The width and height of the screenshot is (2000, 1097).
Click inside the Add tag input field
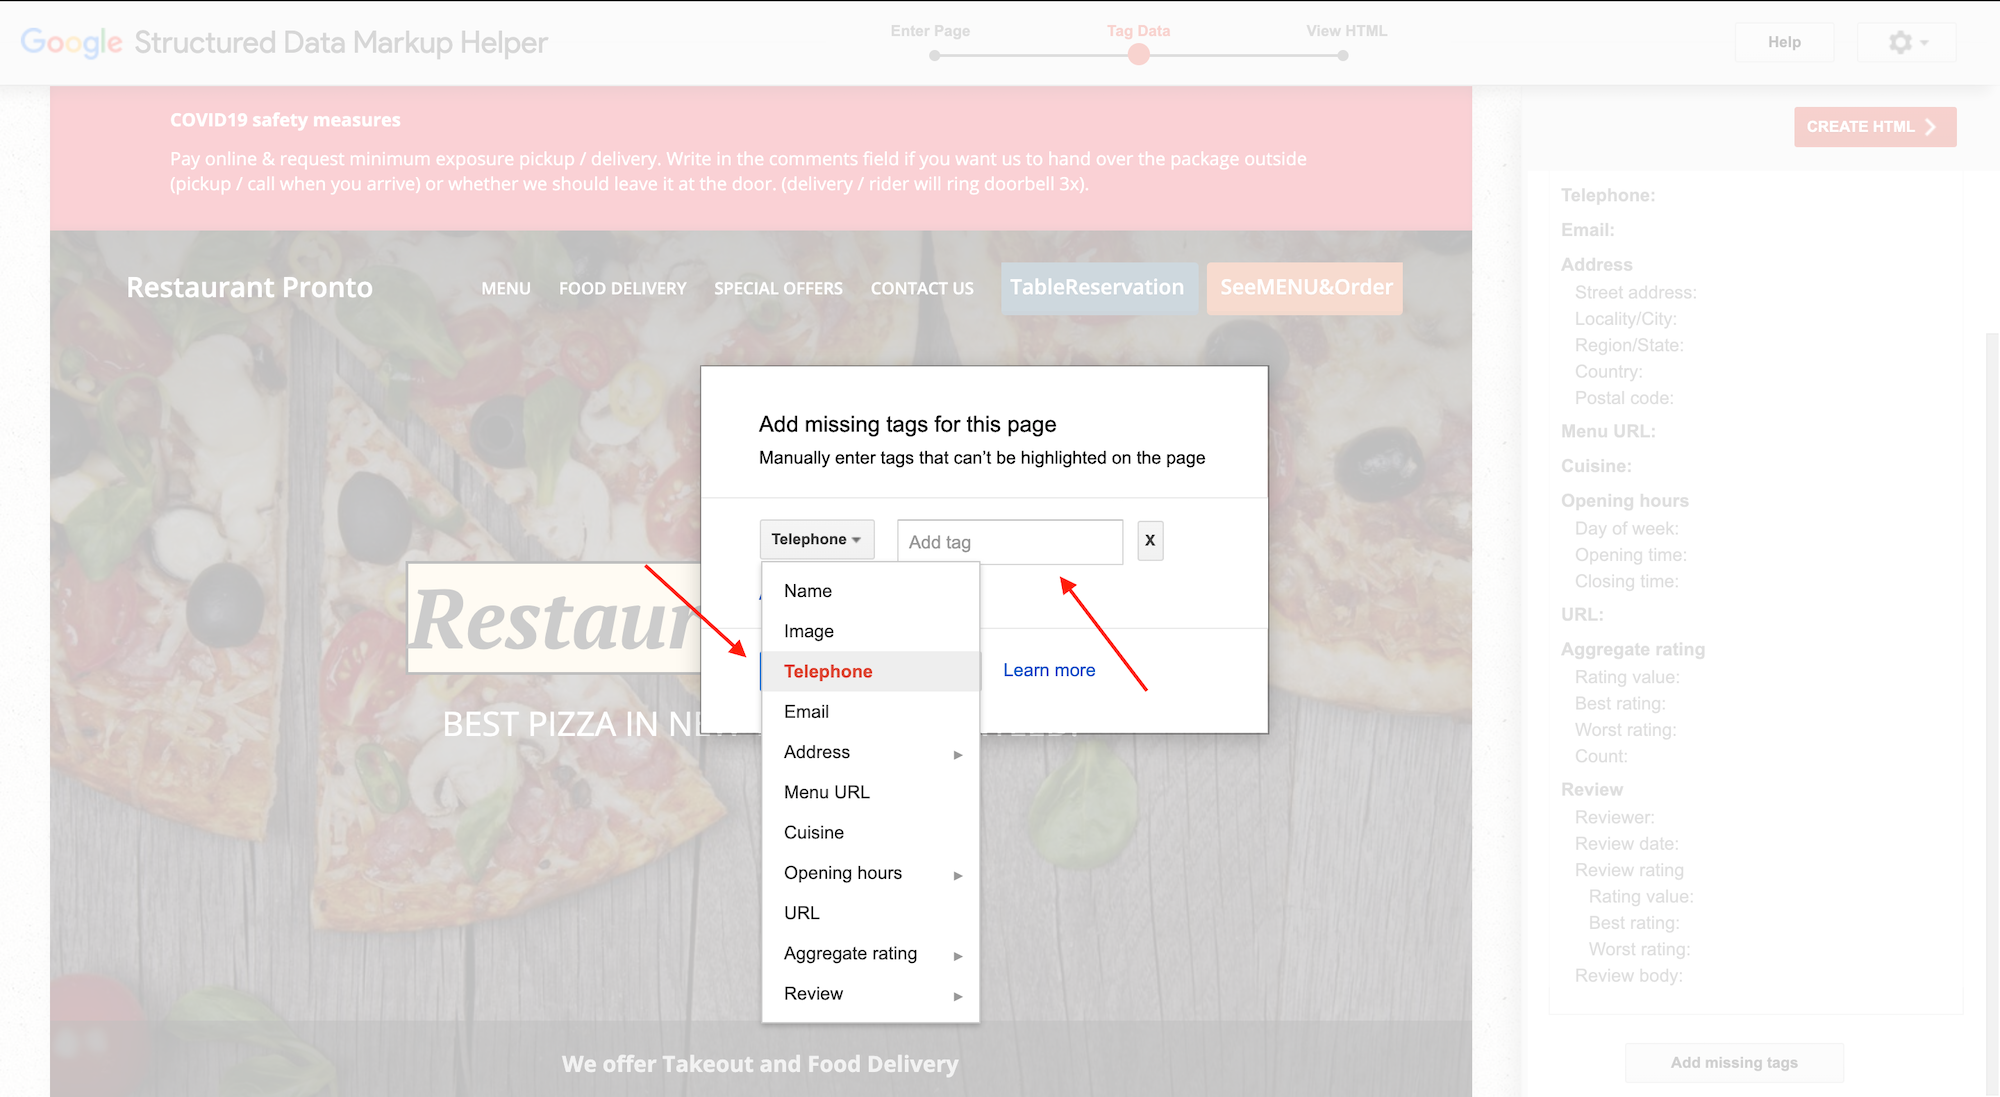(1008, 541)
